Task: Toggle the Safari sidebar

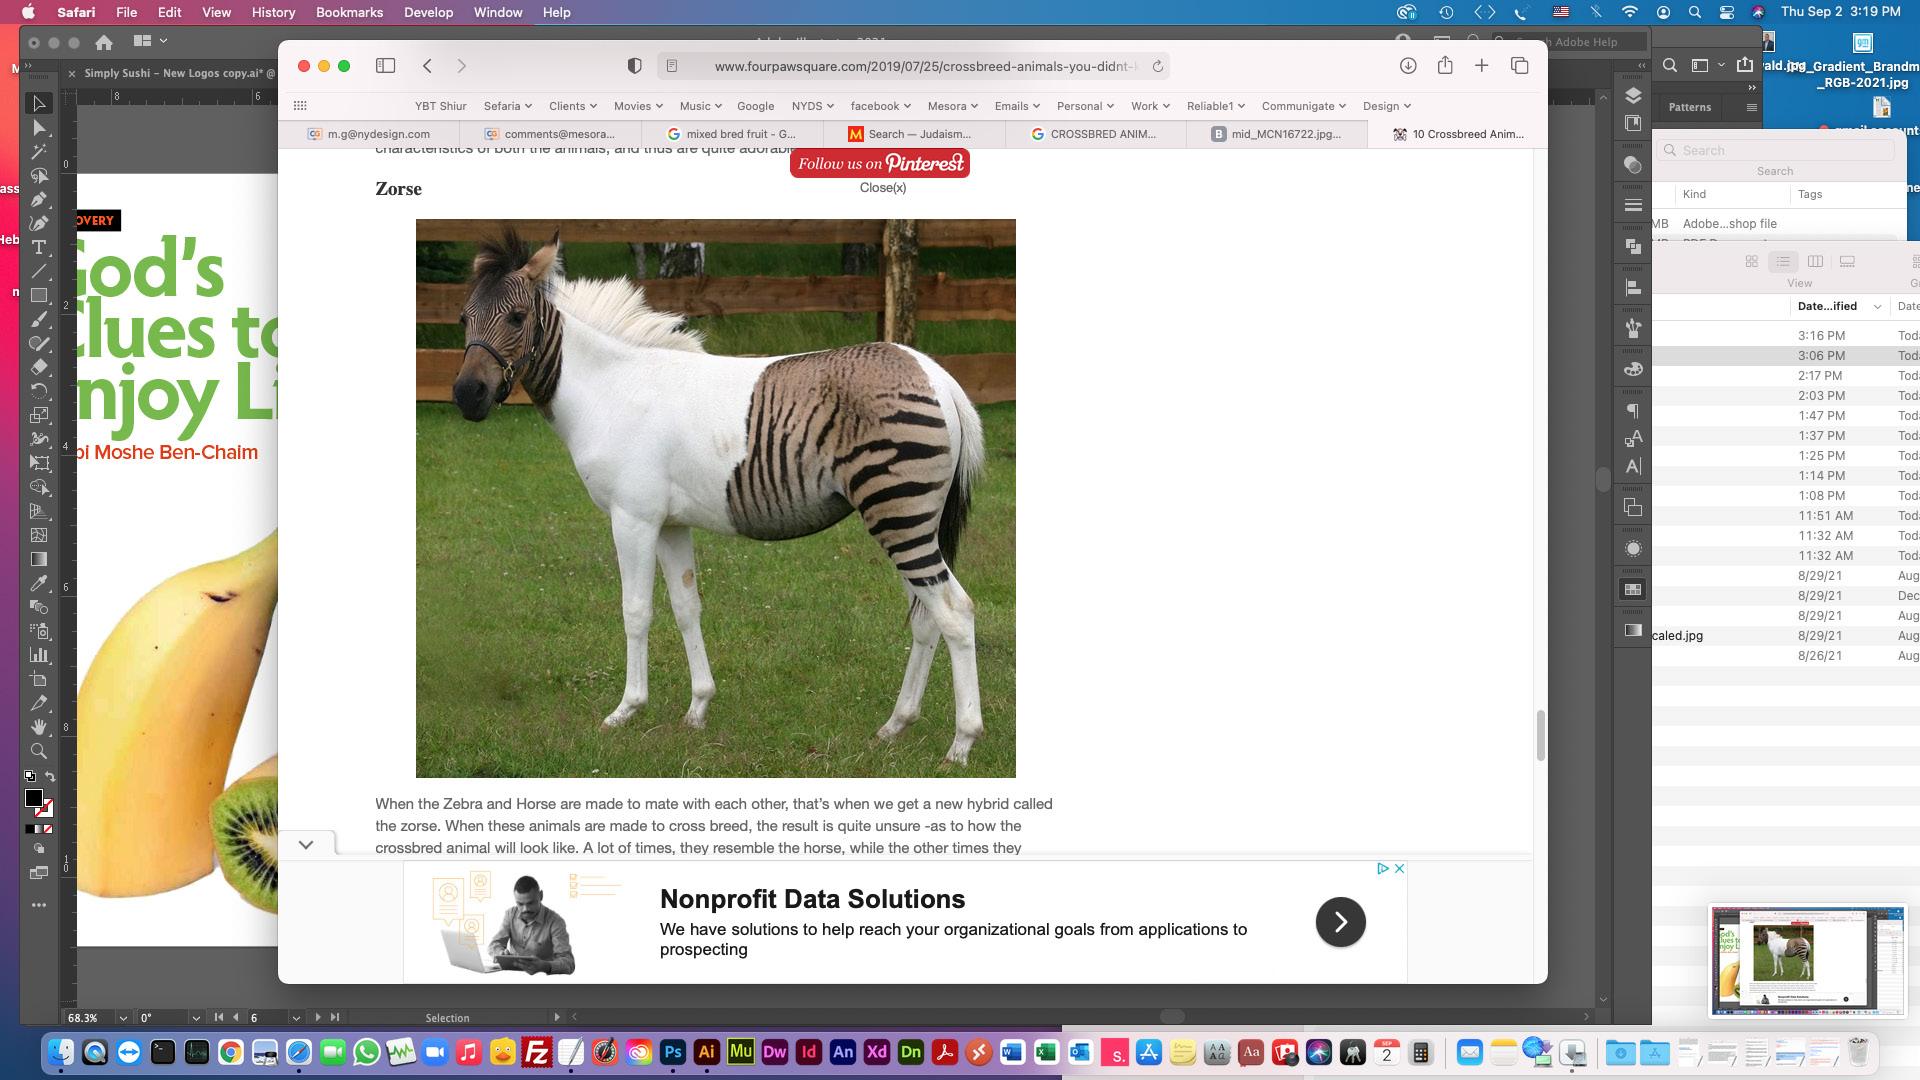Action: click(385, 66)
